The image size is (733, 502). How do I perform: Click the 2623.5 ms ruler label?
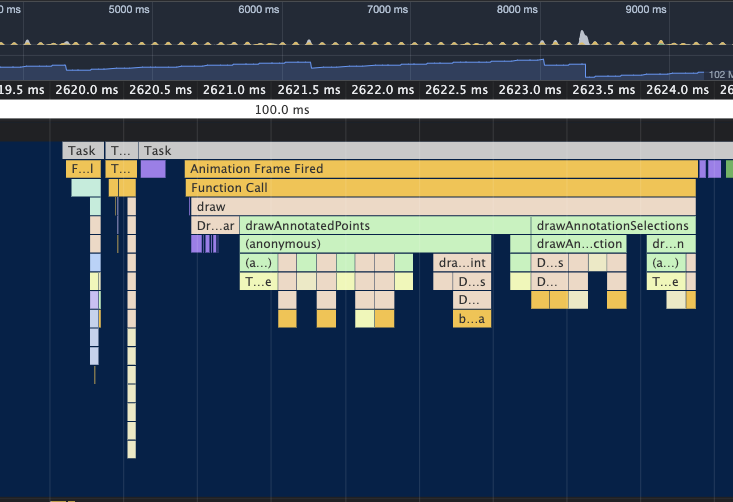[x=604, y=90]
